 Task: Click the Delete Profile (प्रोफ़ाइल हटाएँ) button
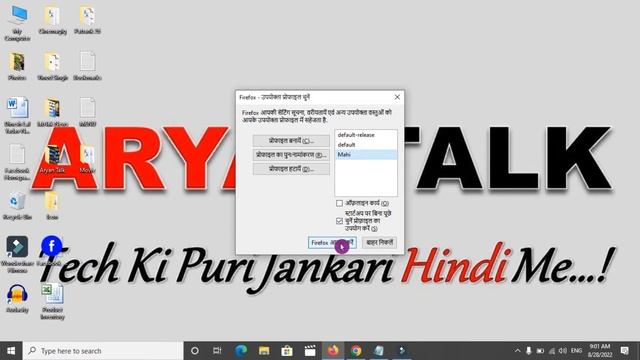pyautogui.click(x=291, y=169)
